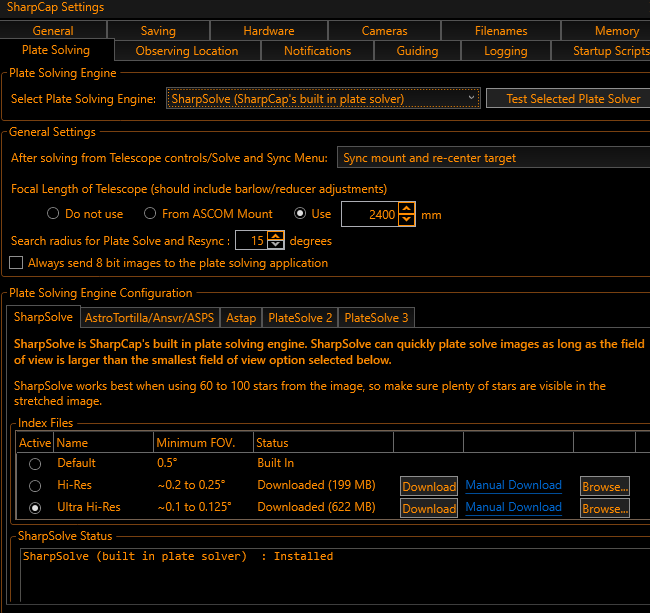Activate the Ultra Hi-Res index file

pyautogui.click(x=35, y=507)
